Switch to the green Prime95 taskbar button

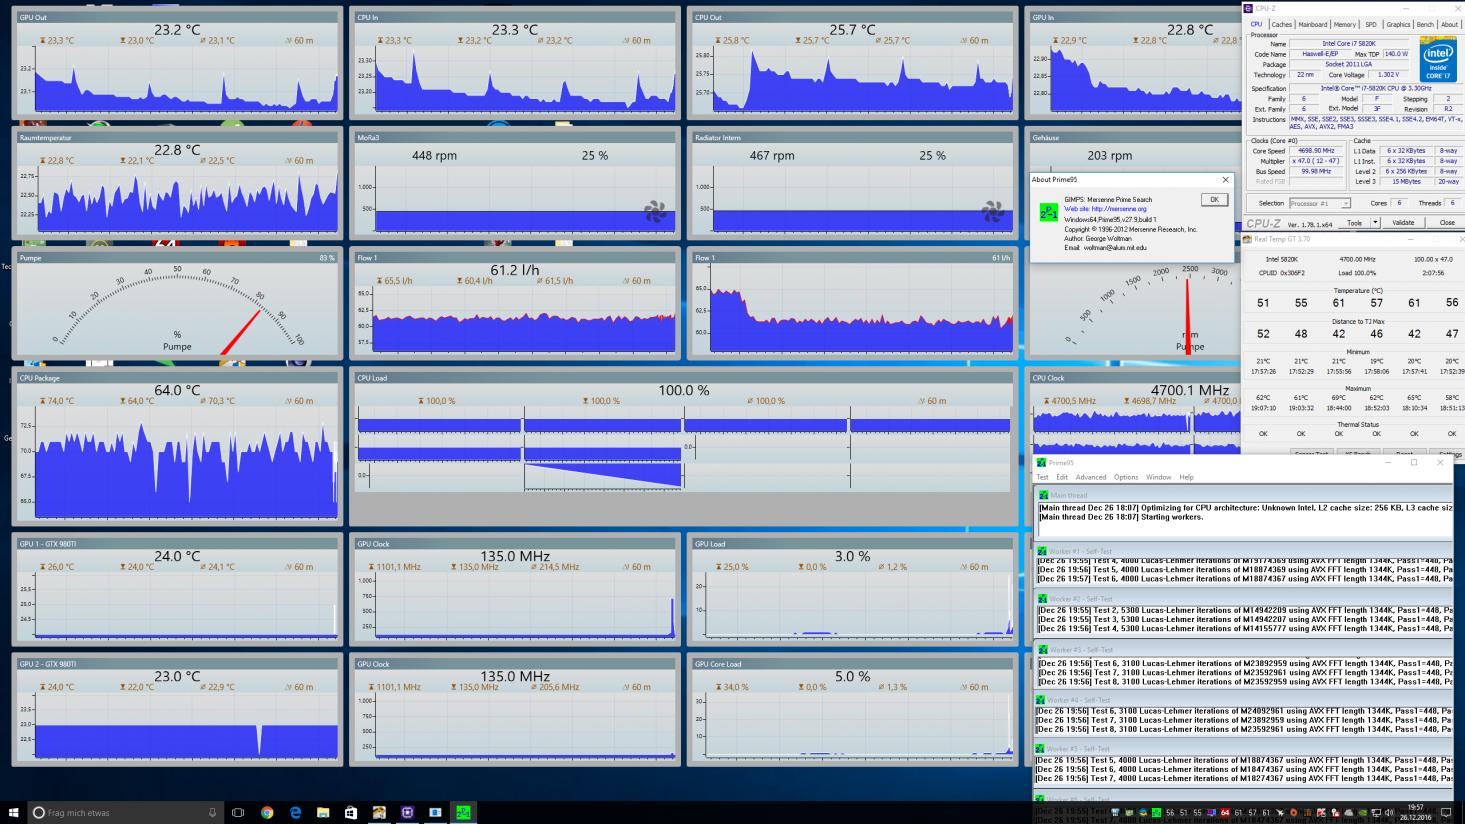pyautogui.click(x=463, y=812)
